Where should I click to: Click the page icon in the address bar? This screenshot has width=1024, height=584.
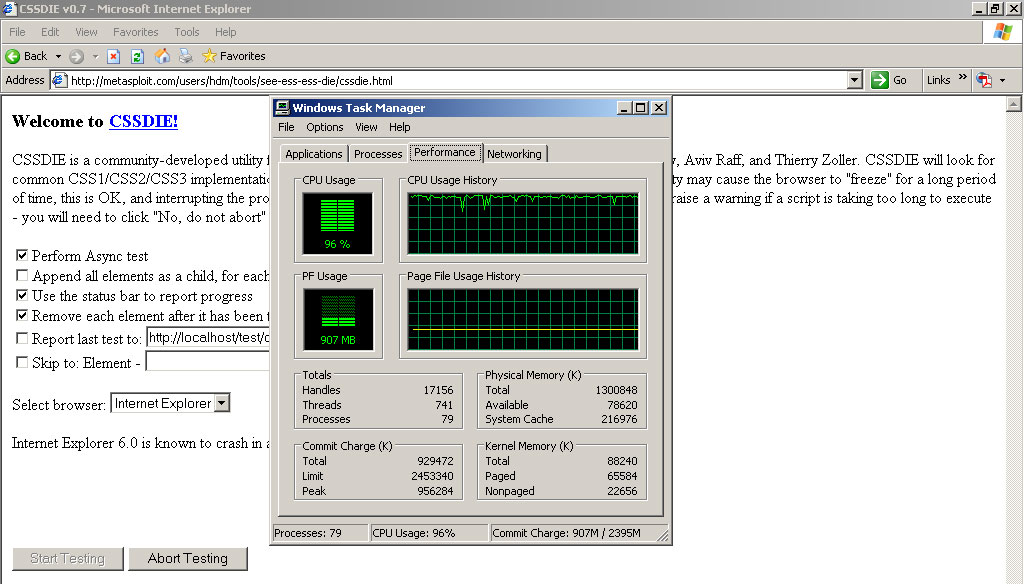pos(59,80)
